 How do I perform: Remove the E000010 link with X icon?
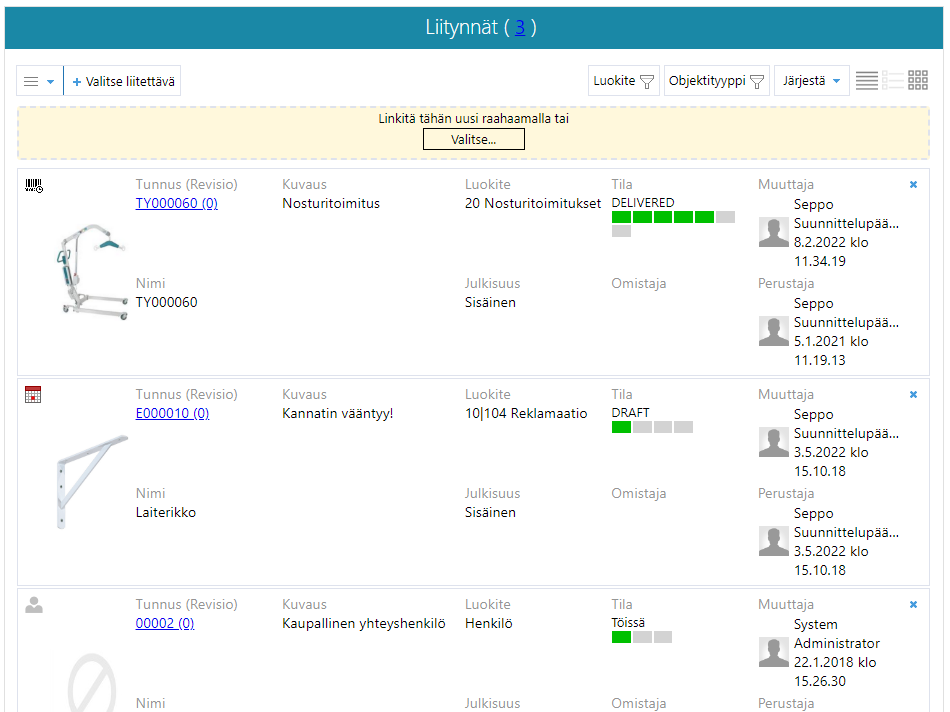[913, 395]
